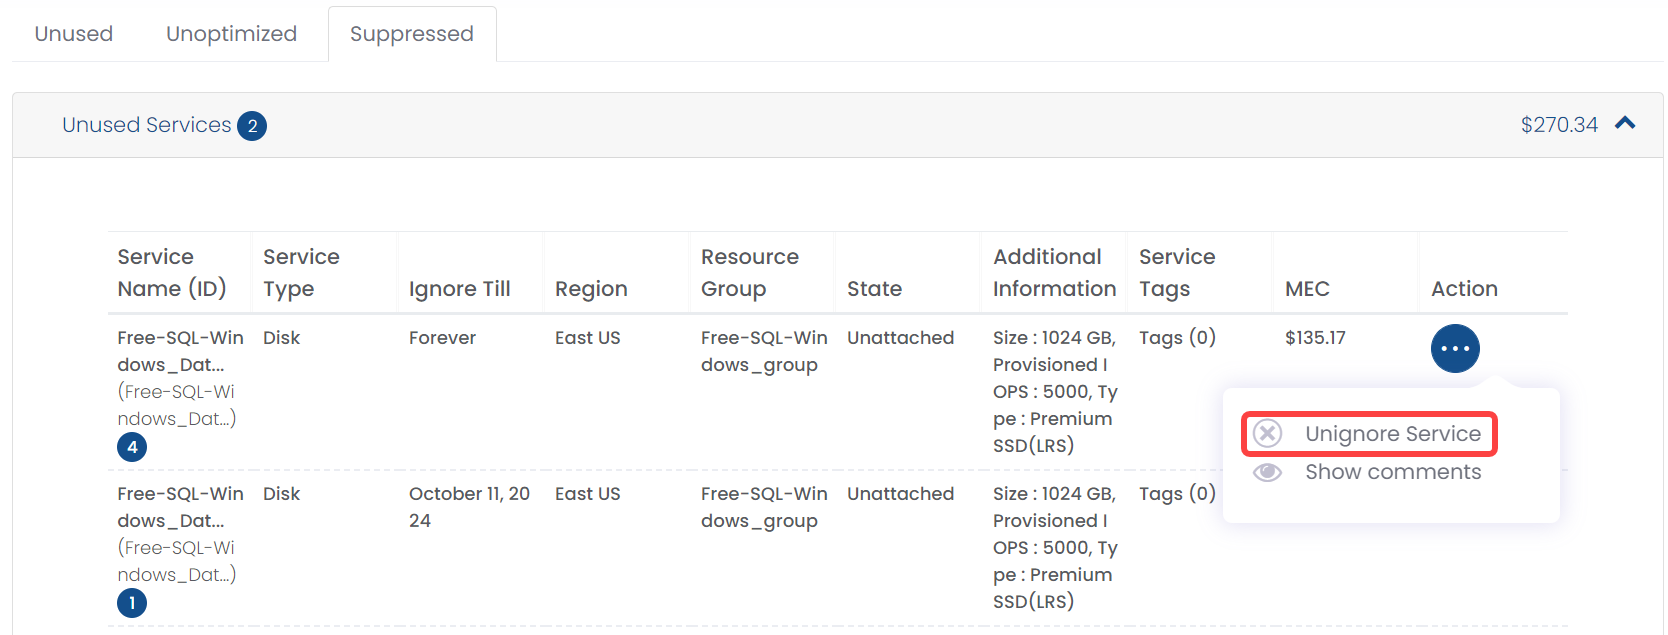Viewport: 1668px width, 635px height.
Task: Click the Action column header
Action: point(1464,289)
